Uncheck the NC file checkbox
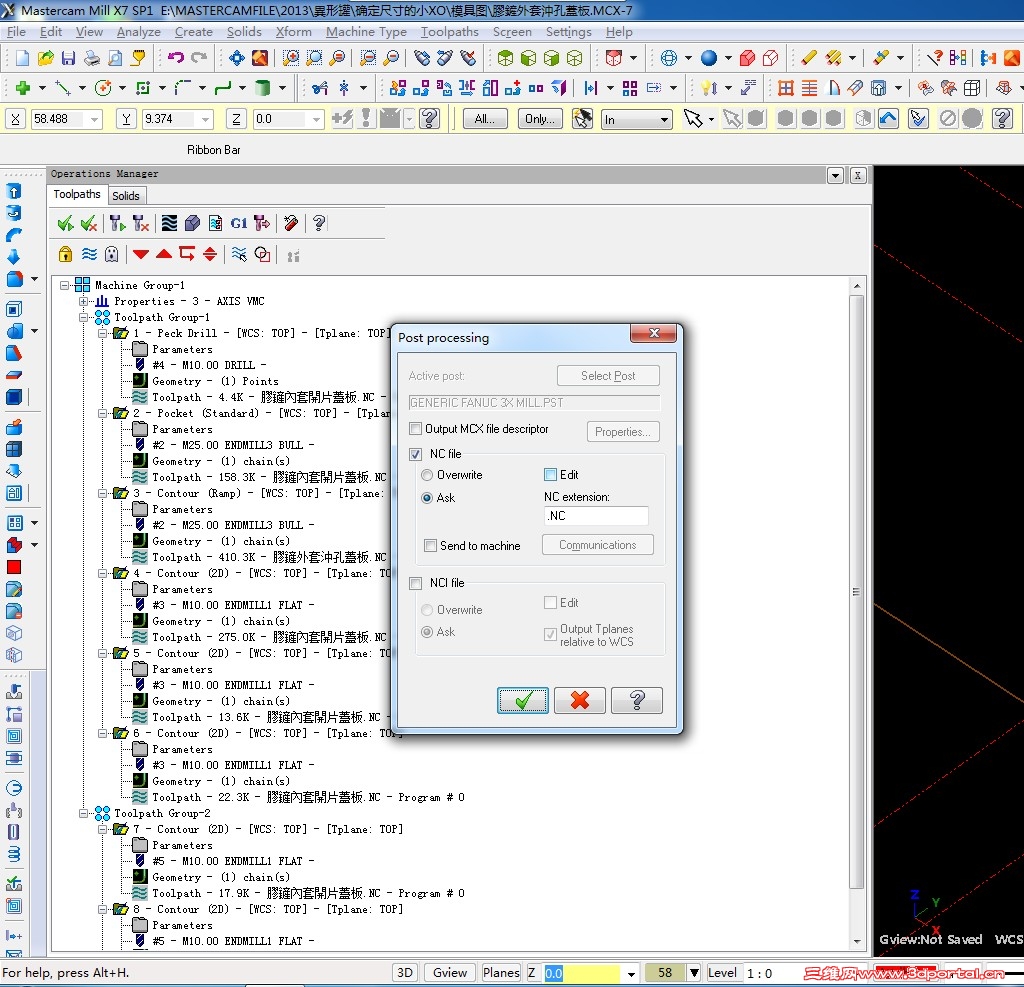Screen dimensions: 1024x987 click(415, 454)
